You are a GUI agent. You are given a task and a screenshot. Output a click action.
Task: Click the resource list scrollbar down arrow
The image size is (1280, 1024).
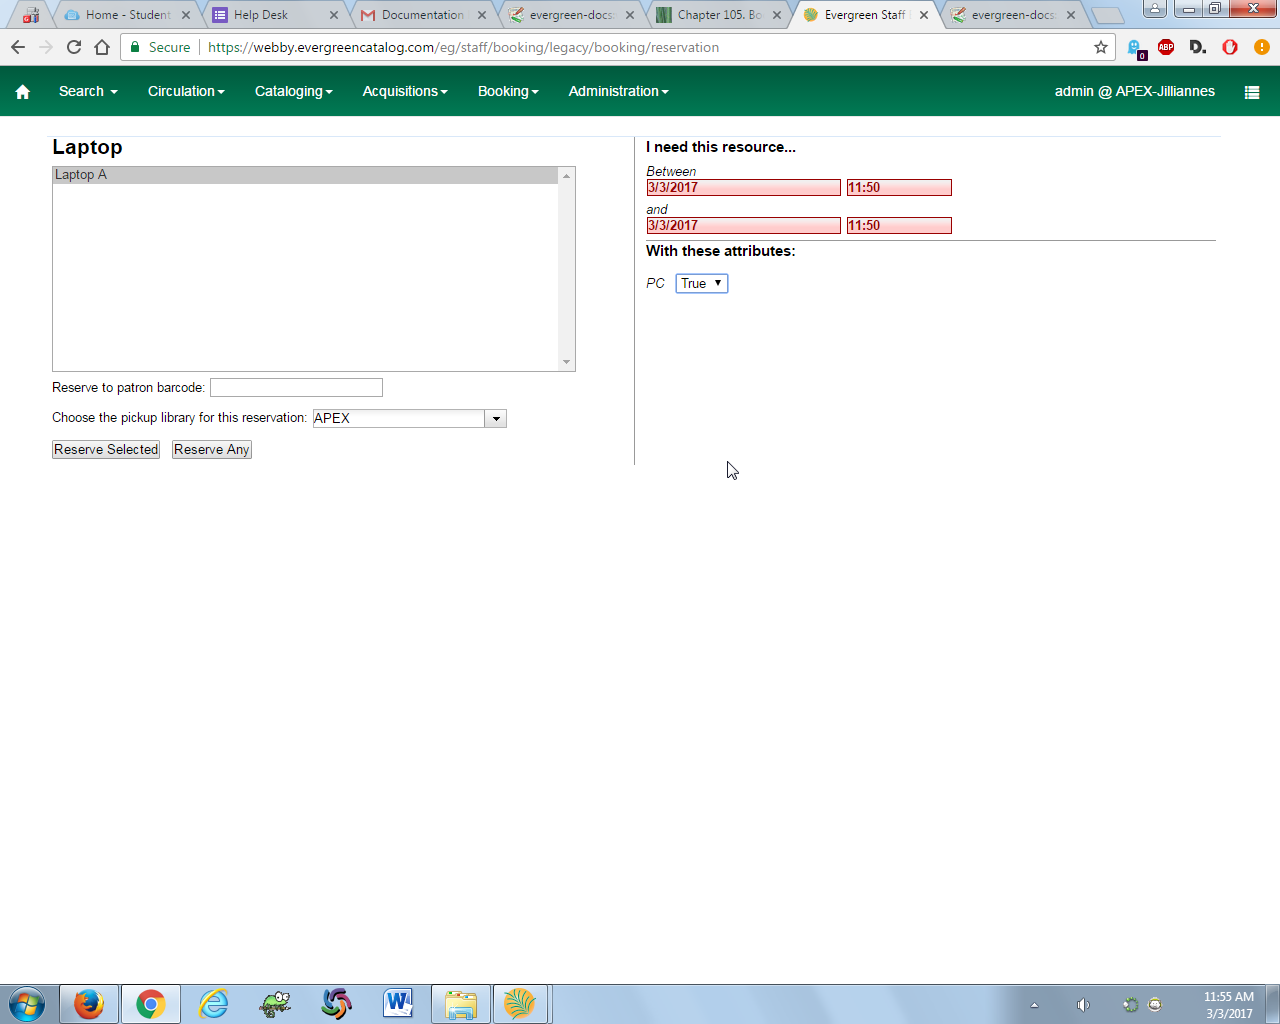pyautogui.click(x=567, y=362)
